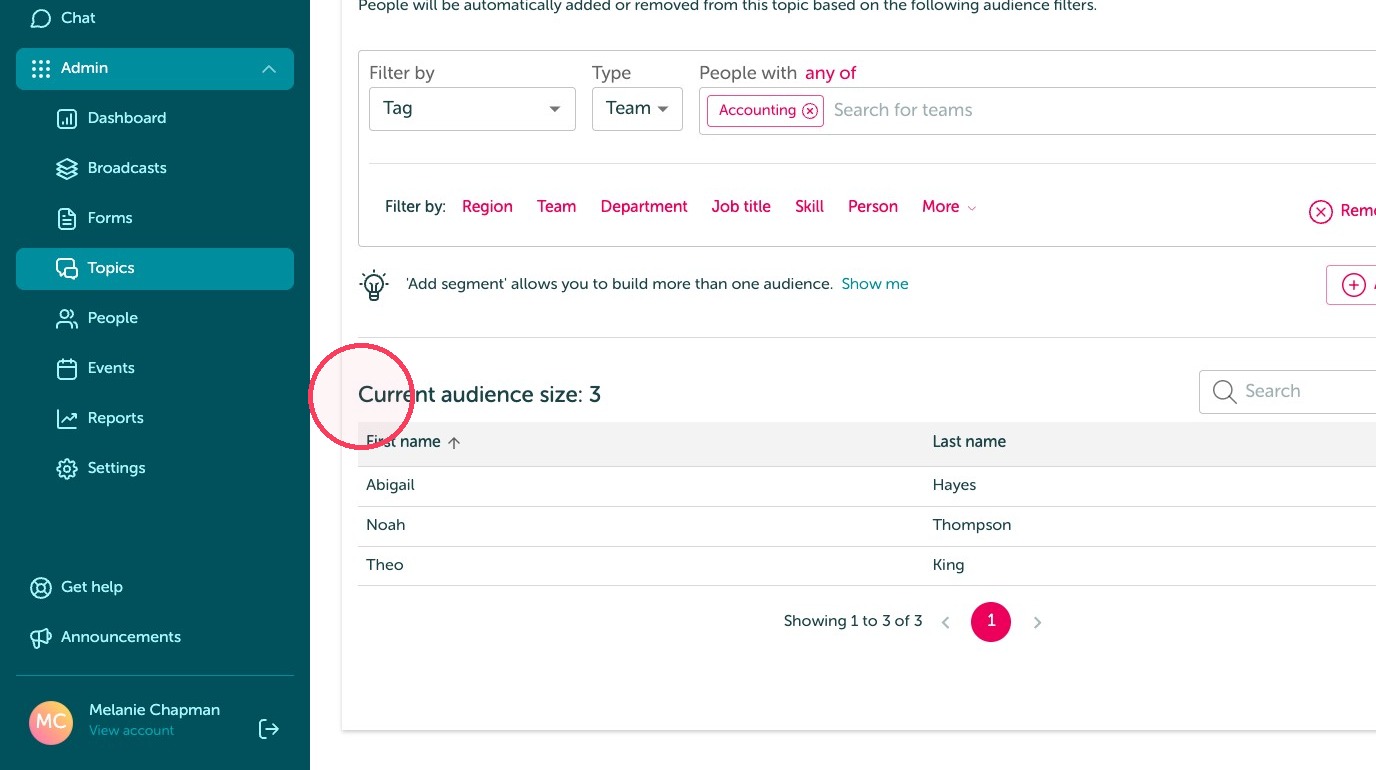Click the Search for teams field

[x=1100, y=110]
